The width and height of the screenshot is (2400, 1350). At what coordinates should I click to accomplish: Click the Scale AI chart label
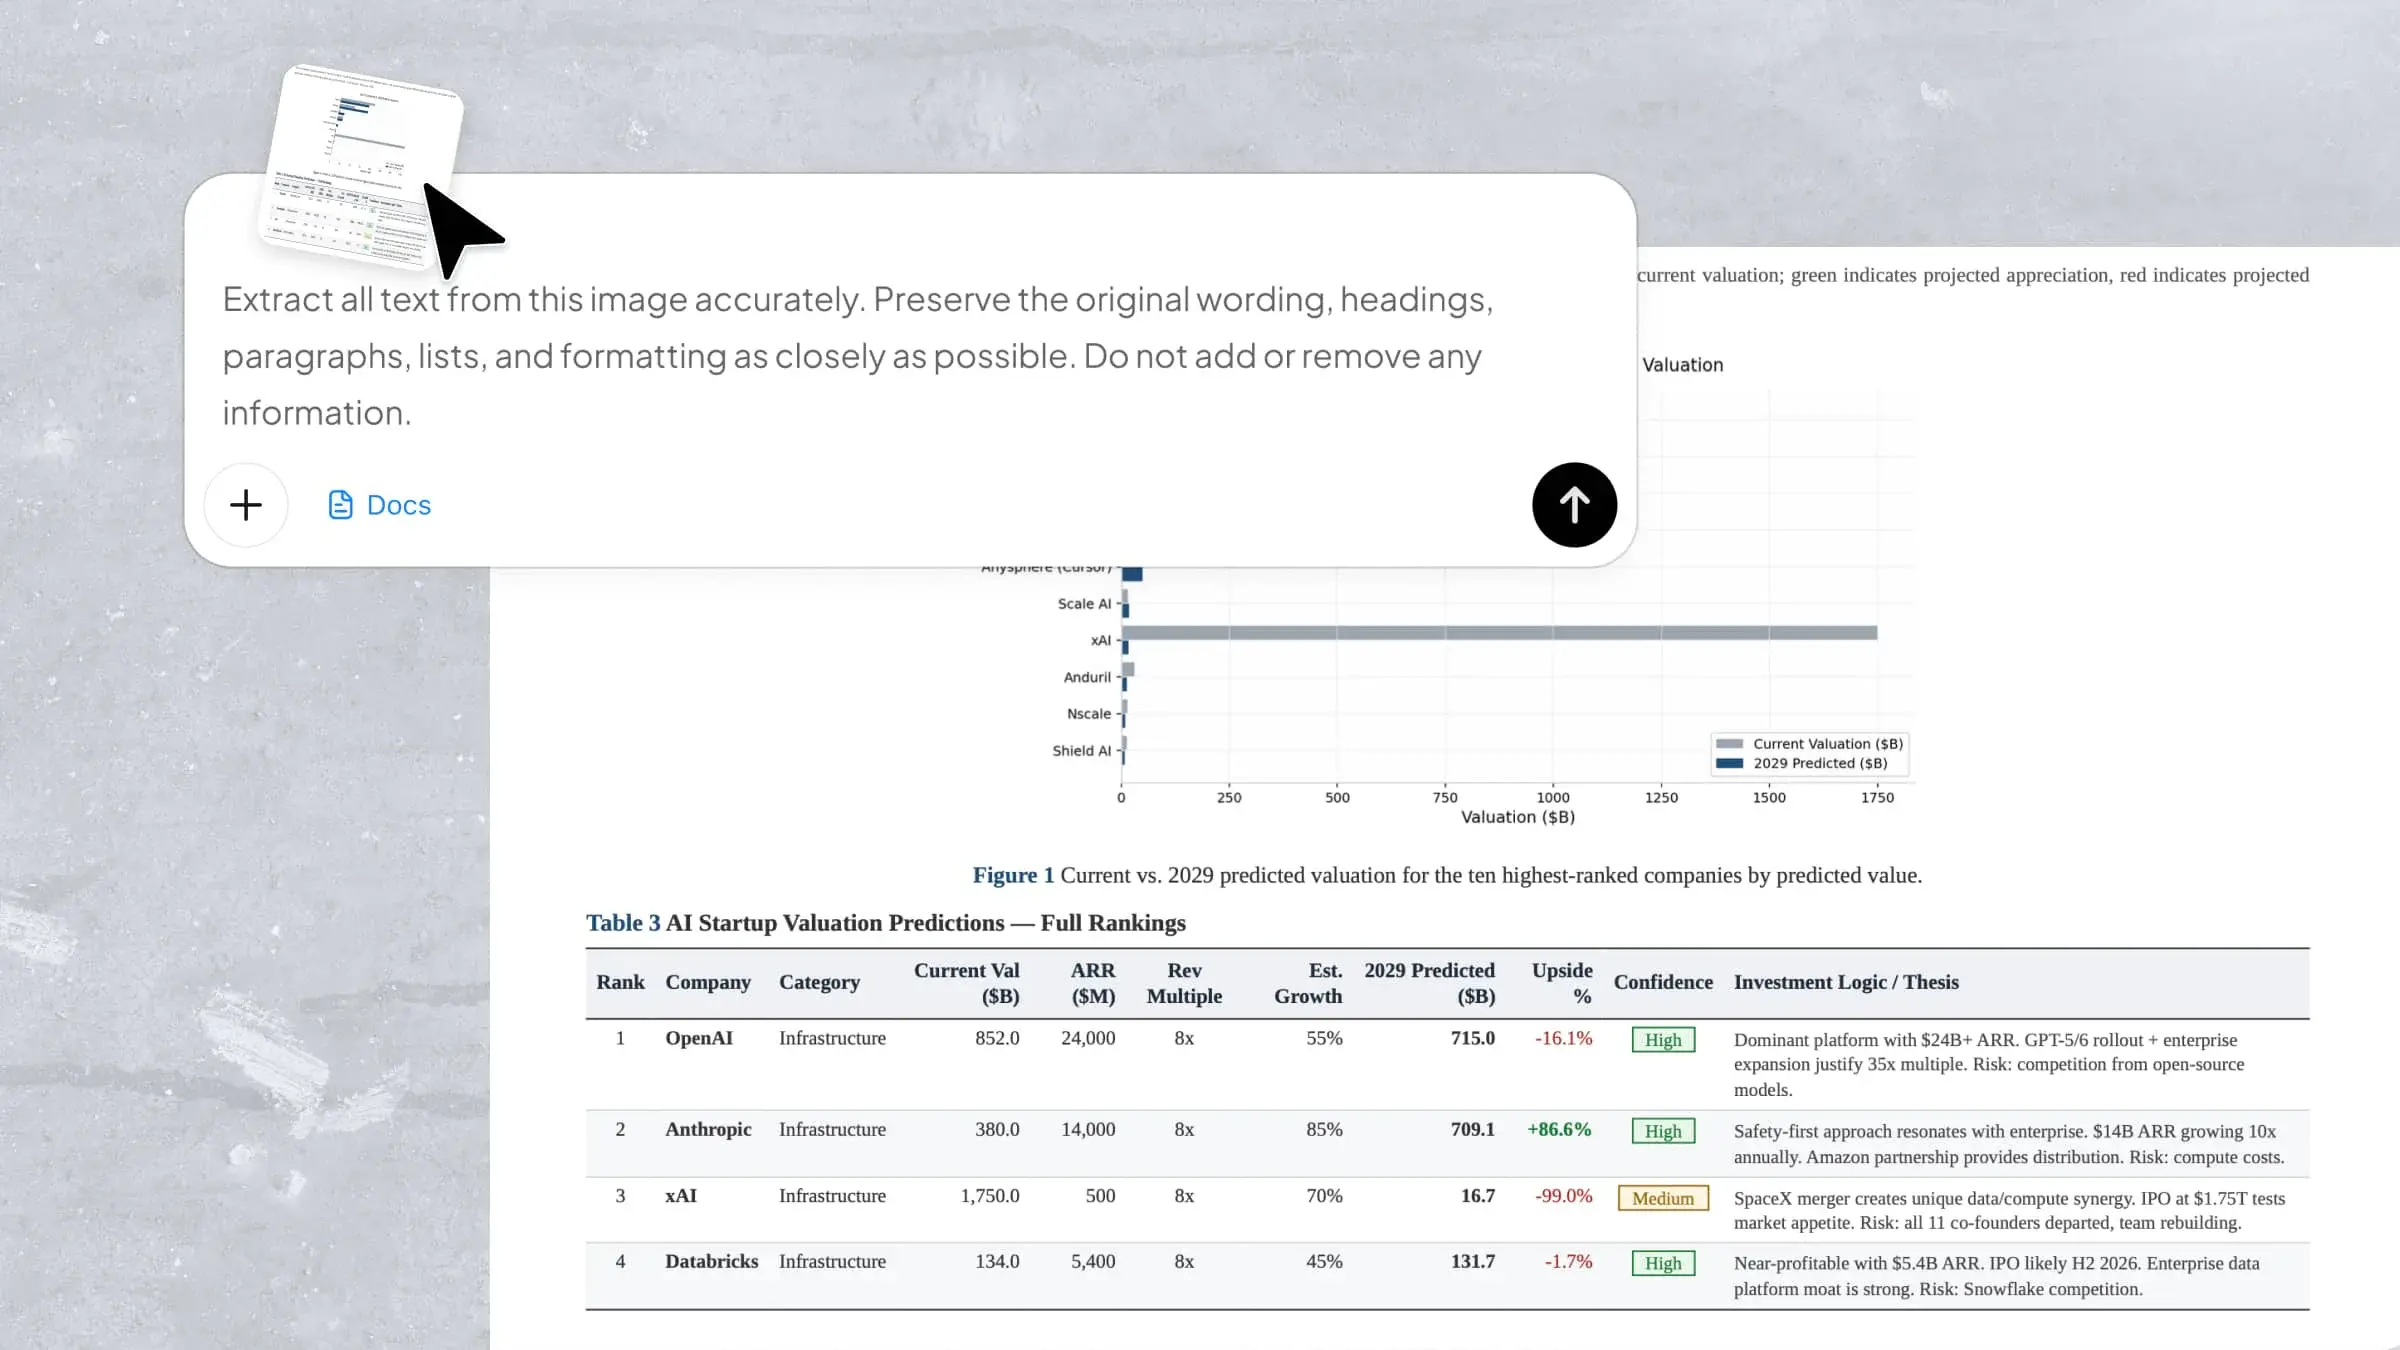point(1084,604)
